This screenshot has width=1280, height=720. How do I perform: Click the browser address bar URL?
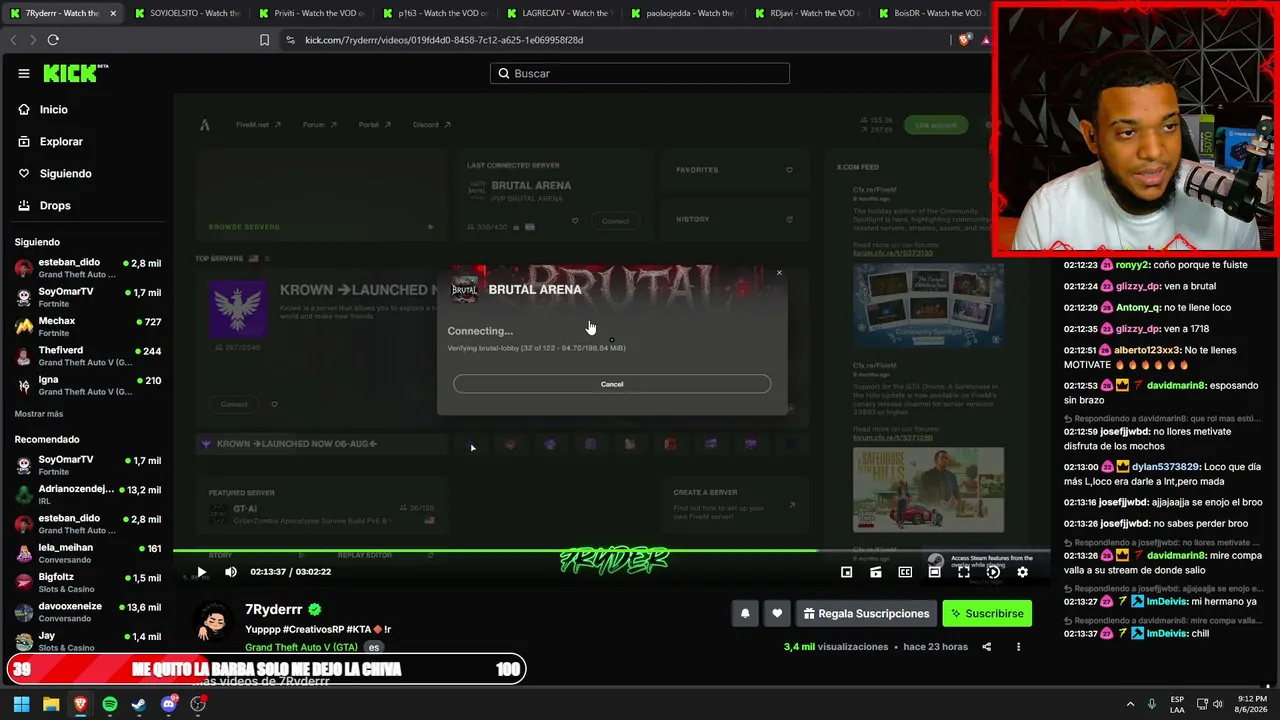click(x=444, y=40)
